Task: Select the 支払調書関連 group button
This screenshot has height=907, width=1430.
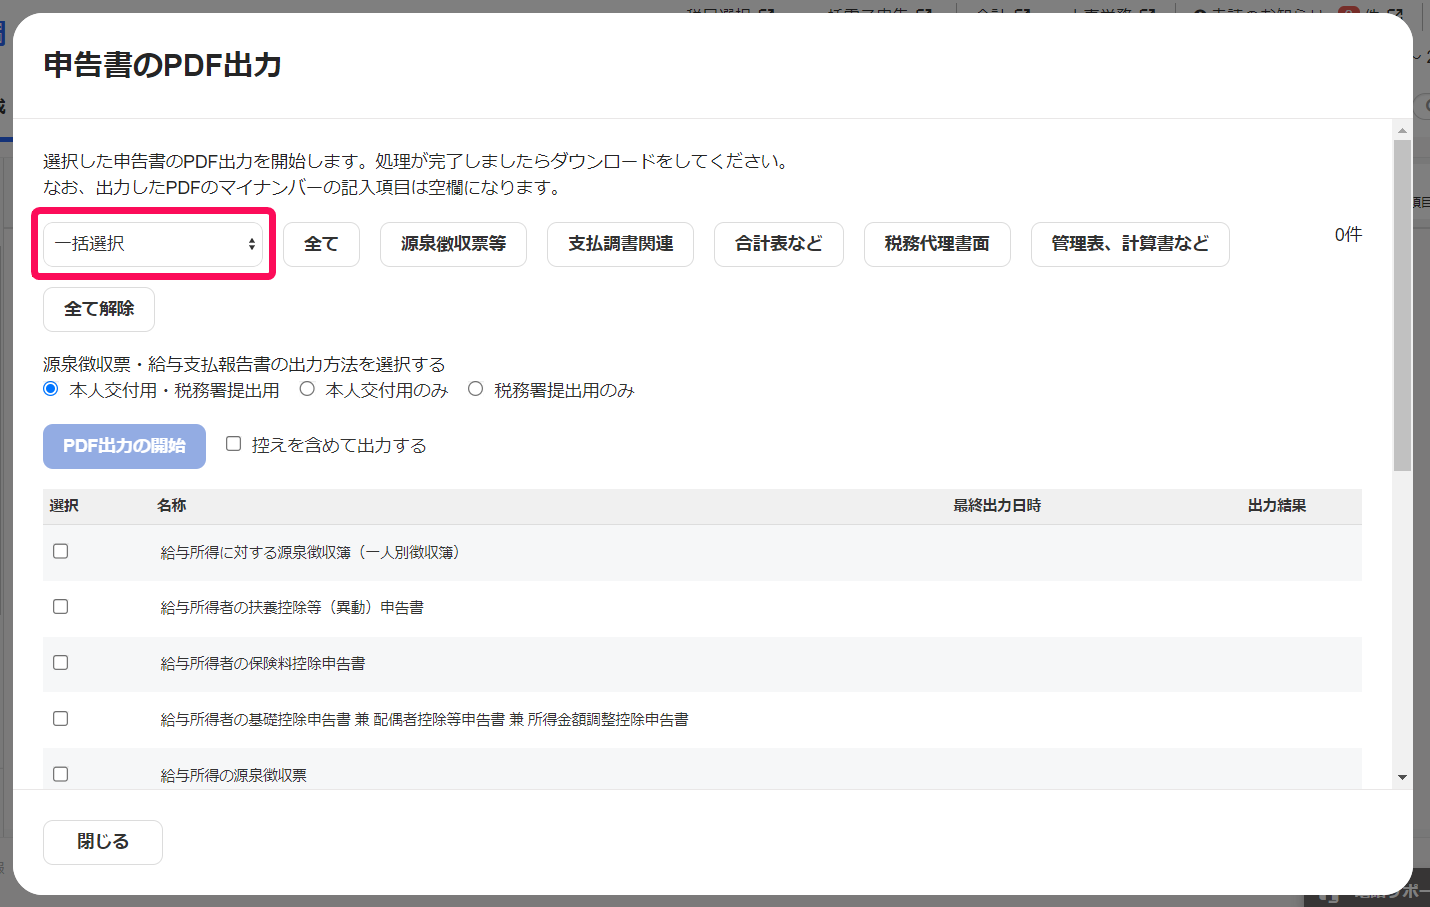Action: click(621, 244)
